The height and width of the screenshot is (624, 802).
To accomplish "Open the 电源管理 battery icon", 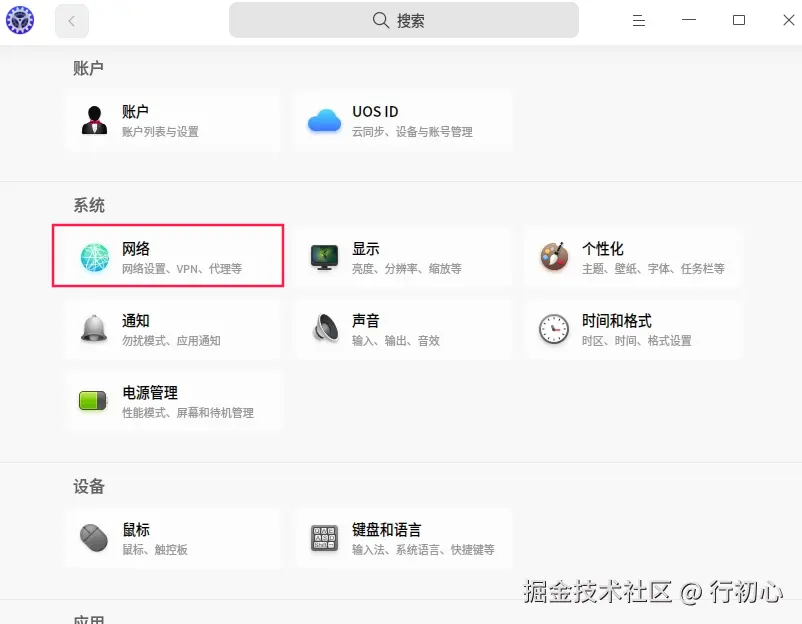I will [x=93, y=400].
